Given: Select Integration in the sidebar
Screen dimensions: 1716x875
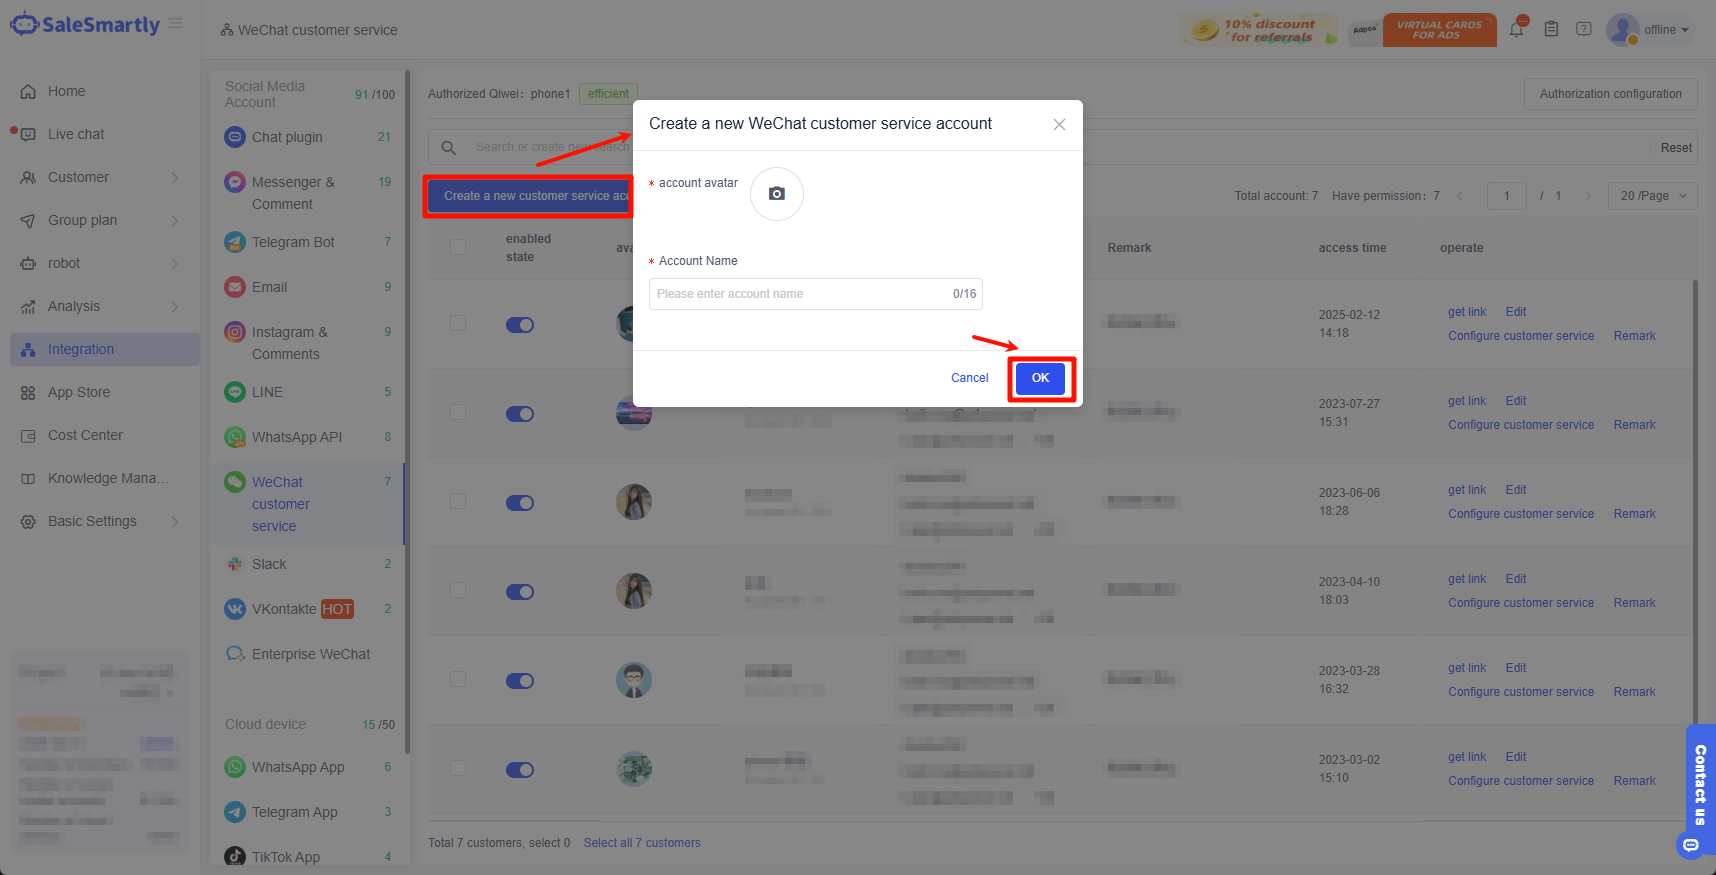Looking at the screenshot, I should [x=105, y=349].
